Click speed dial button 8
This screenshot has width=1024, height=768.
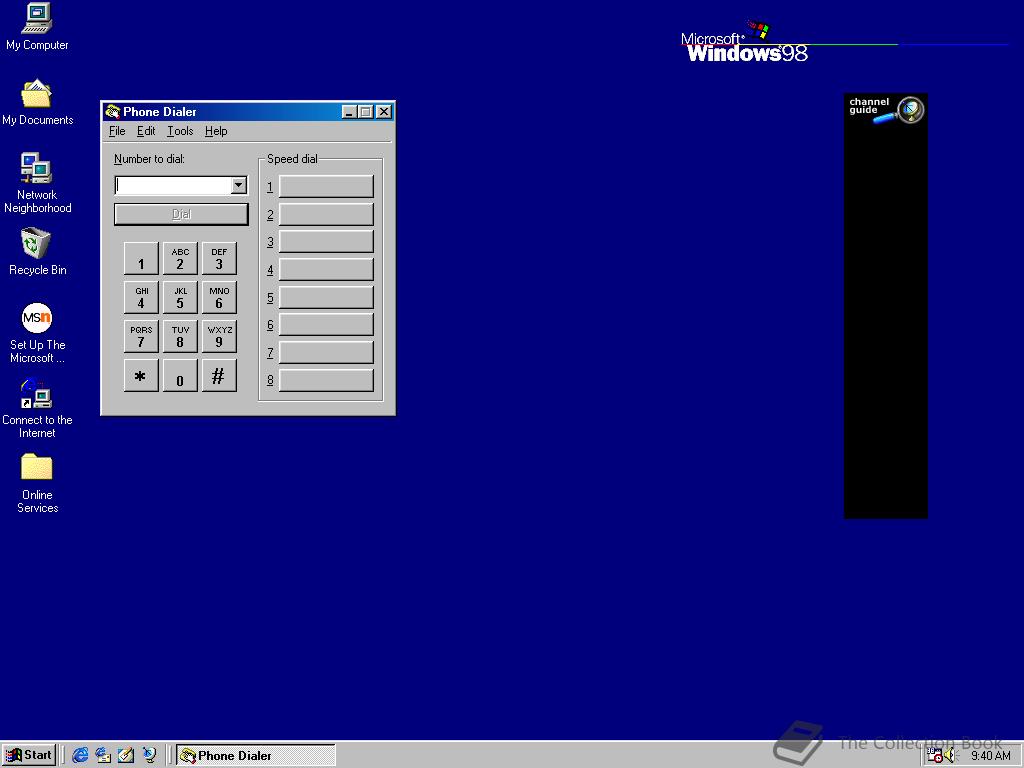[x=327, y=380]
